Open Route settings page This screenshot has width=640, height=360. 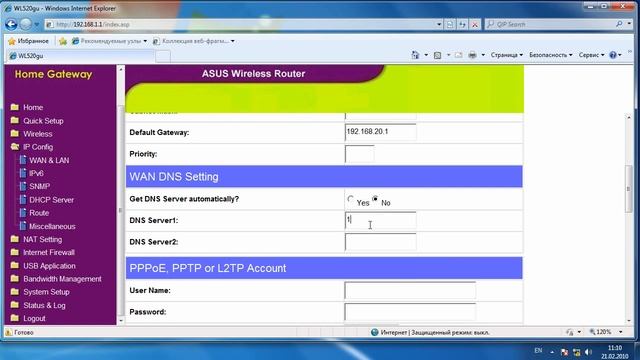[39, 213]
